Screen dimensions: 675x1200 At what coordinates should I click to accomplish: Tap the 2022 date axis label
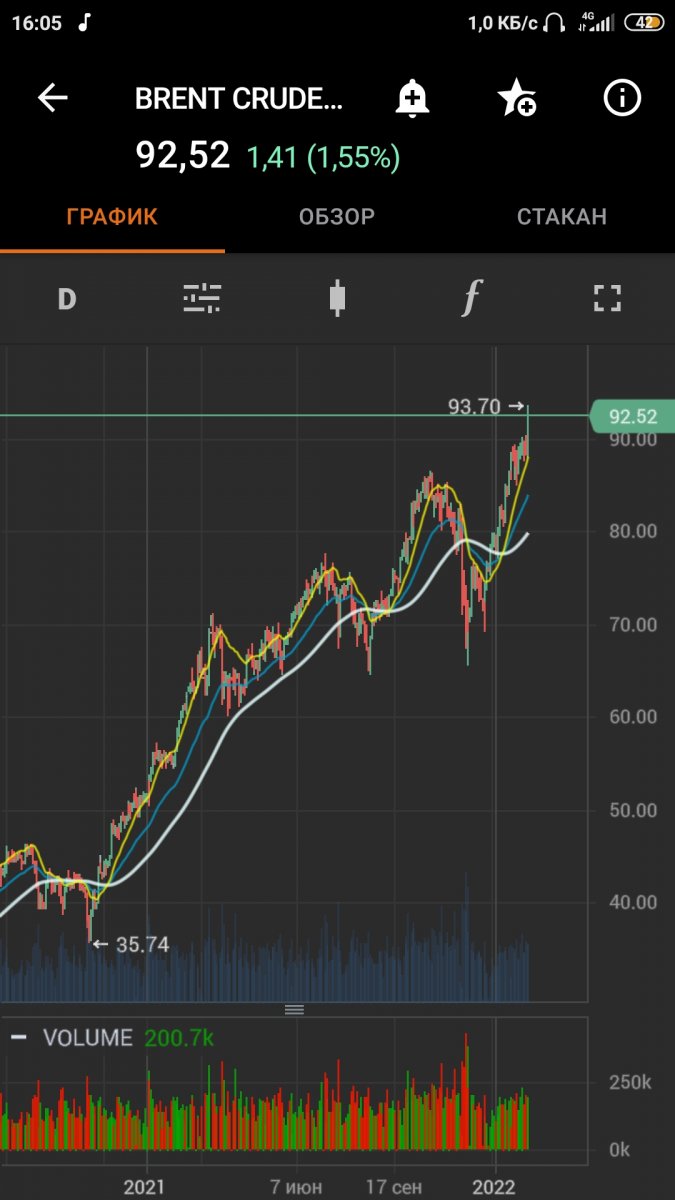tap(494, 1187)
